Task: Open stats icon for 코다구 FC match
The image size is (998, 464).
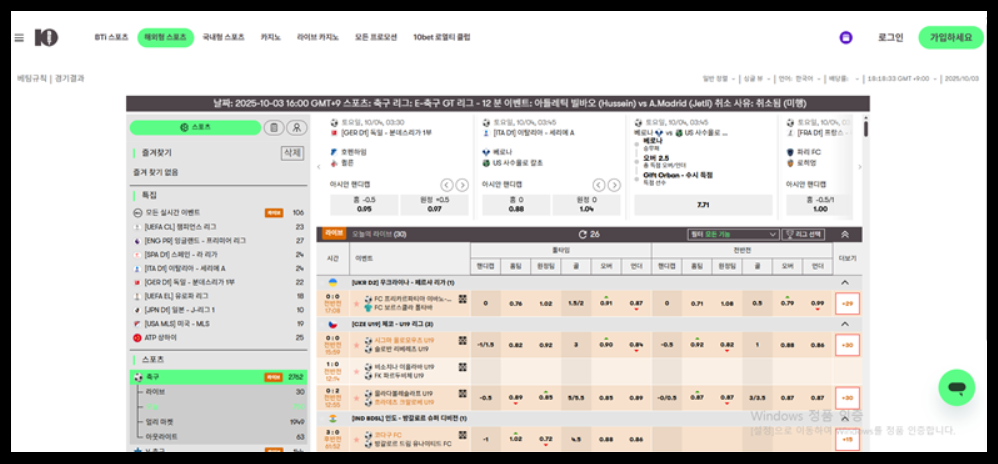Action: pyautogui.click(x=463, y=435)
